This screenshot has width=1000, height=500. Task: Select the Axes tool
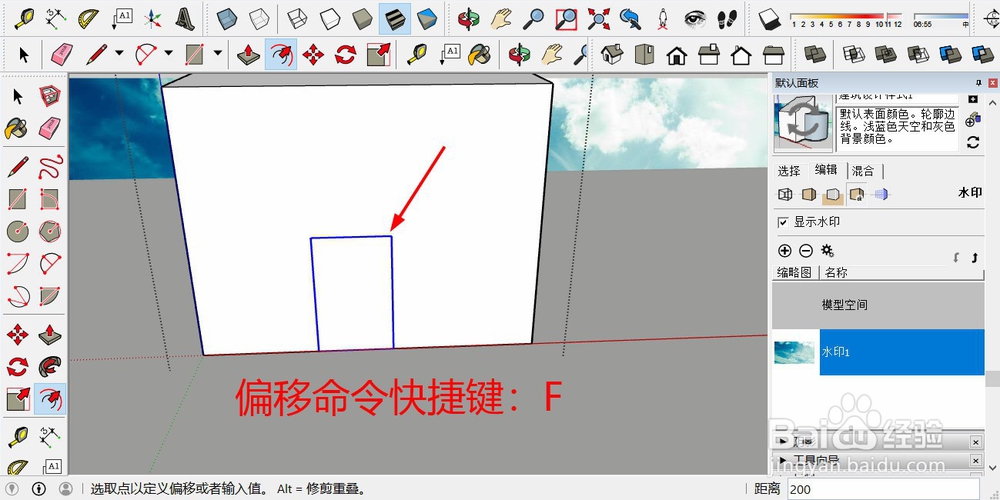(x=152, y=18)
